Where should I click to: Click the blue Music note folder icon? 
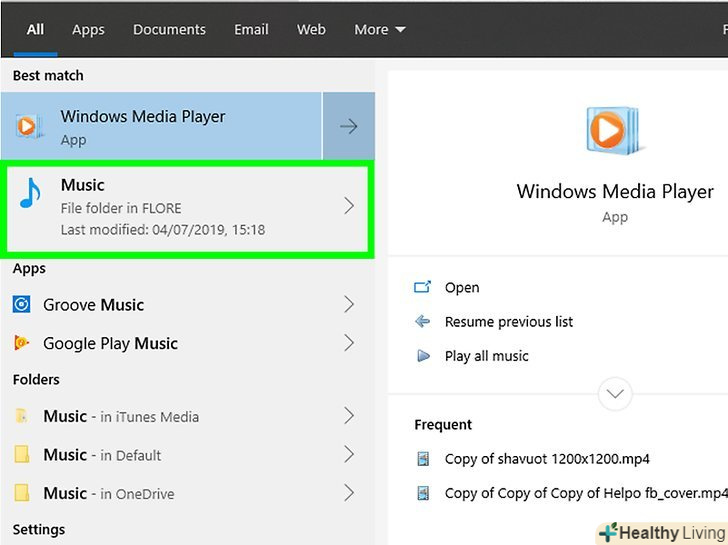[x=30, y=195]
